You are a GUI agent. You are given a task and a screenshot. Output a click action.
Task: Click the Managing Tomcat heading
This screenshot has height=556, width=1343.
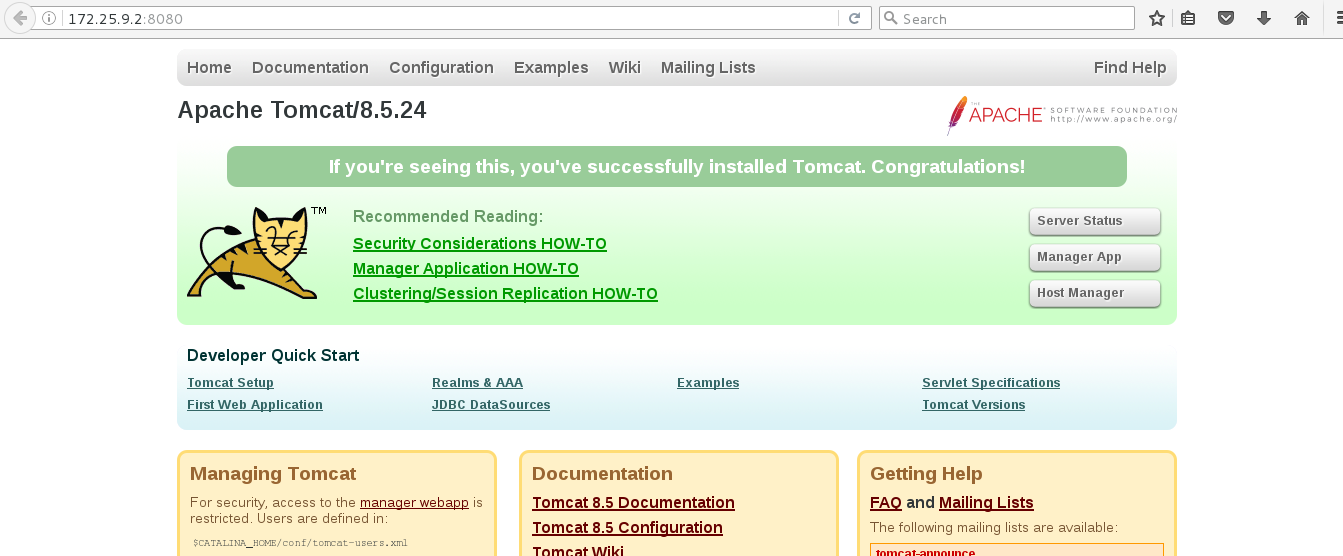[273, 474]
